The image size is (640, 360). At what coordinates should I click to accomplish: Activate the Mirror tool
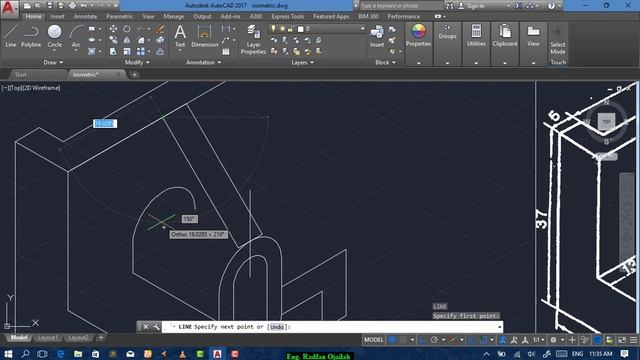point(127,40)
